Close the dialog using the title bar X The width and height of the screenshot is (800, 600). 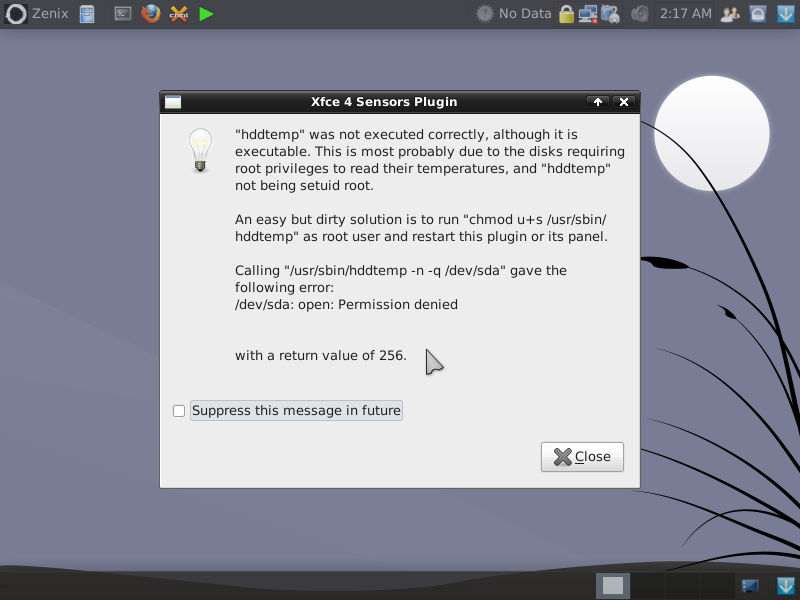(x=623, y=102)
